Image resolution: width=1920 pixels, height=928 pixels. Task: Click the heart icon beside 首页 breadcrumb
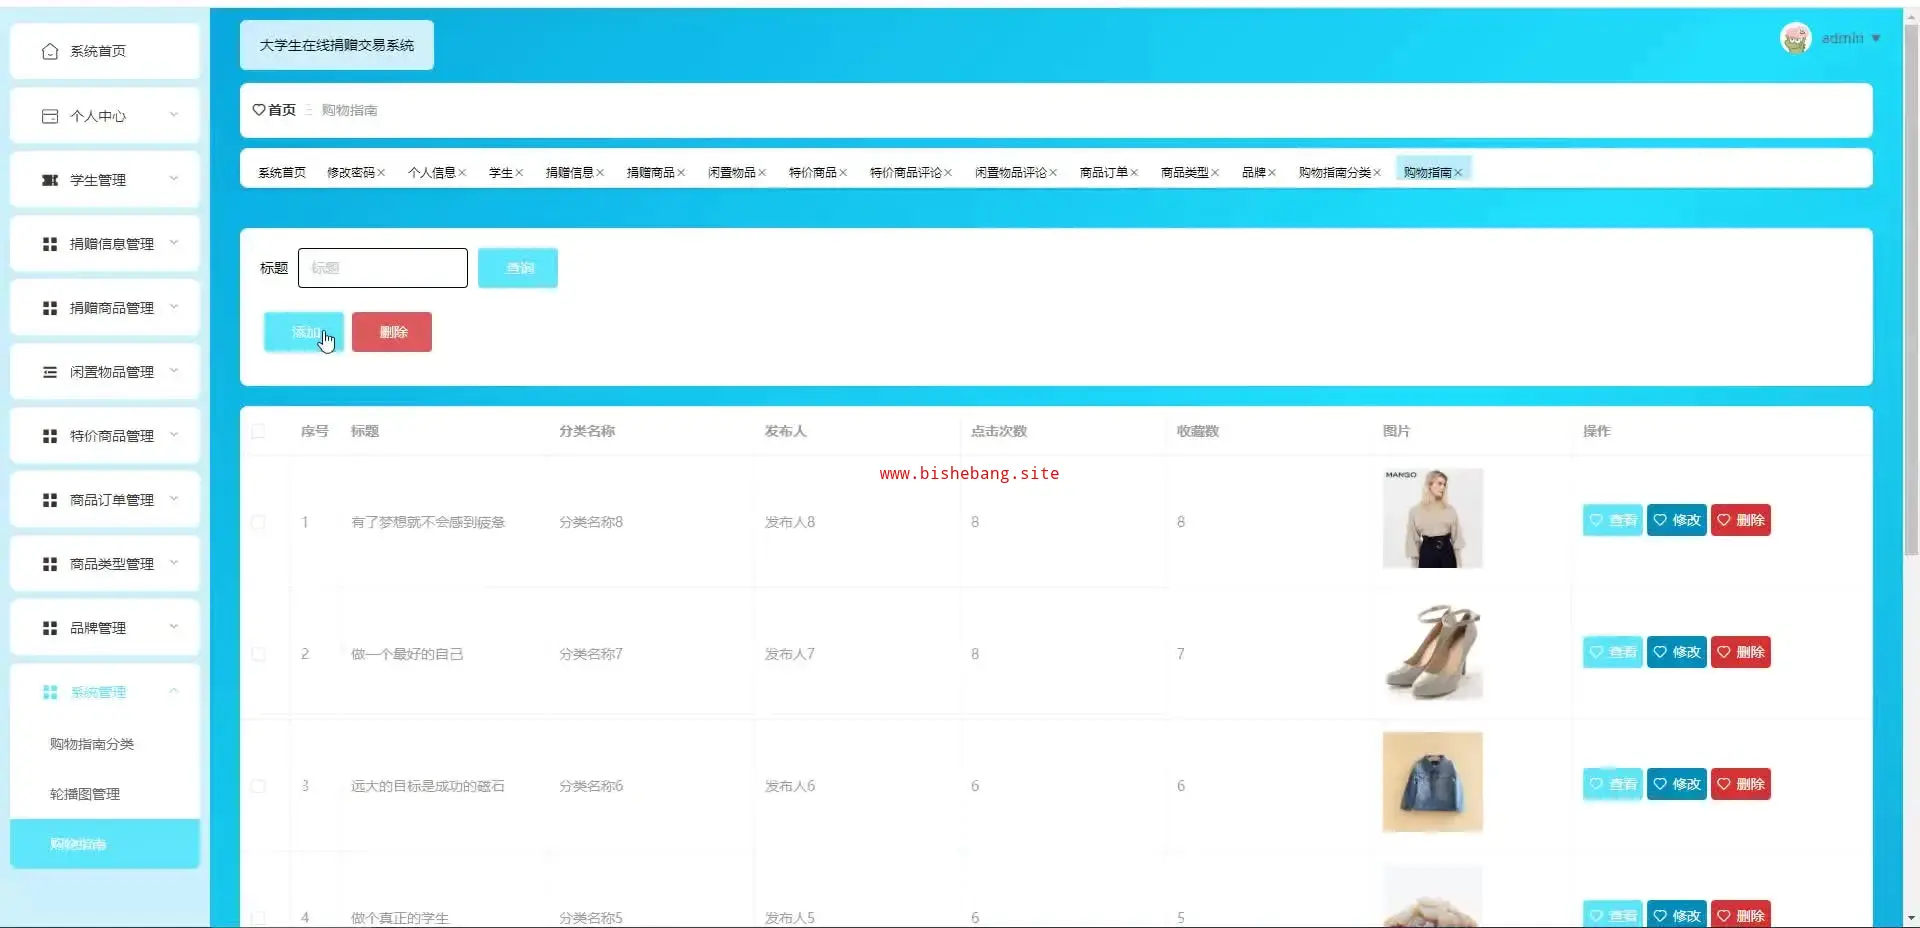[259, 110]
